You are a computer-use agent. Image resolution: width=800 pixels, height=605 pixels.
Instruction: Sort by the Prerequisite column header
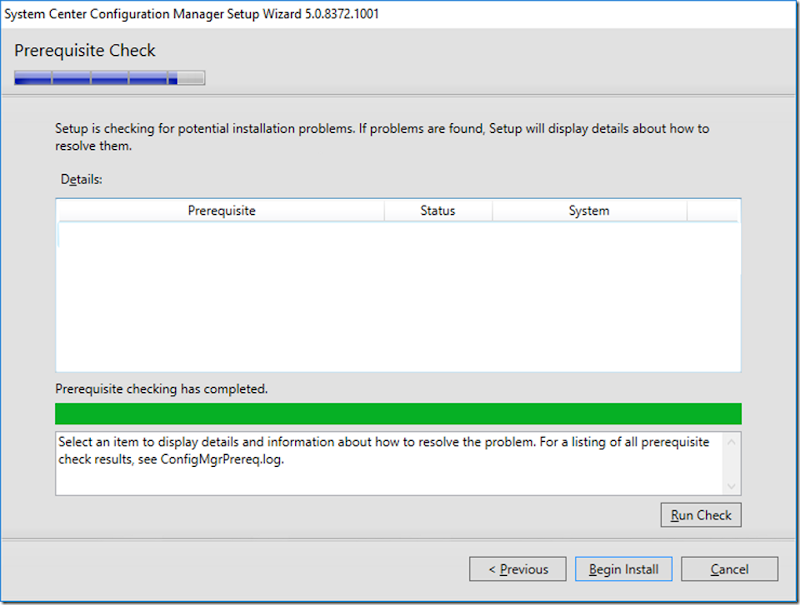(x=221, y=211)
